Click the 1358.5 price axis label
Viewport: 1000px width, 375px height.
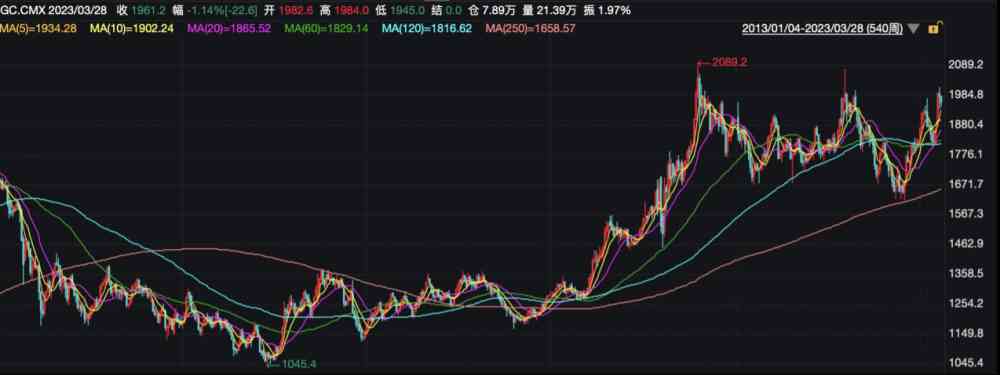tap(967, 274)
